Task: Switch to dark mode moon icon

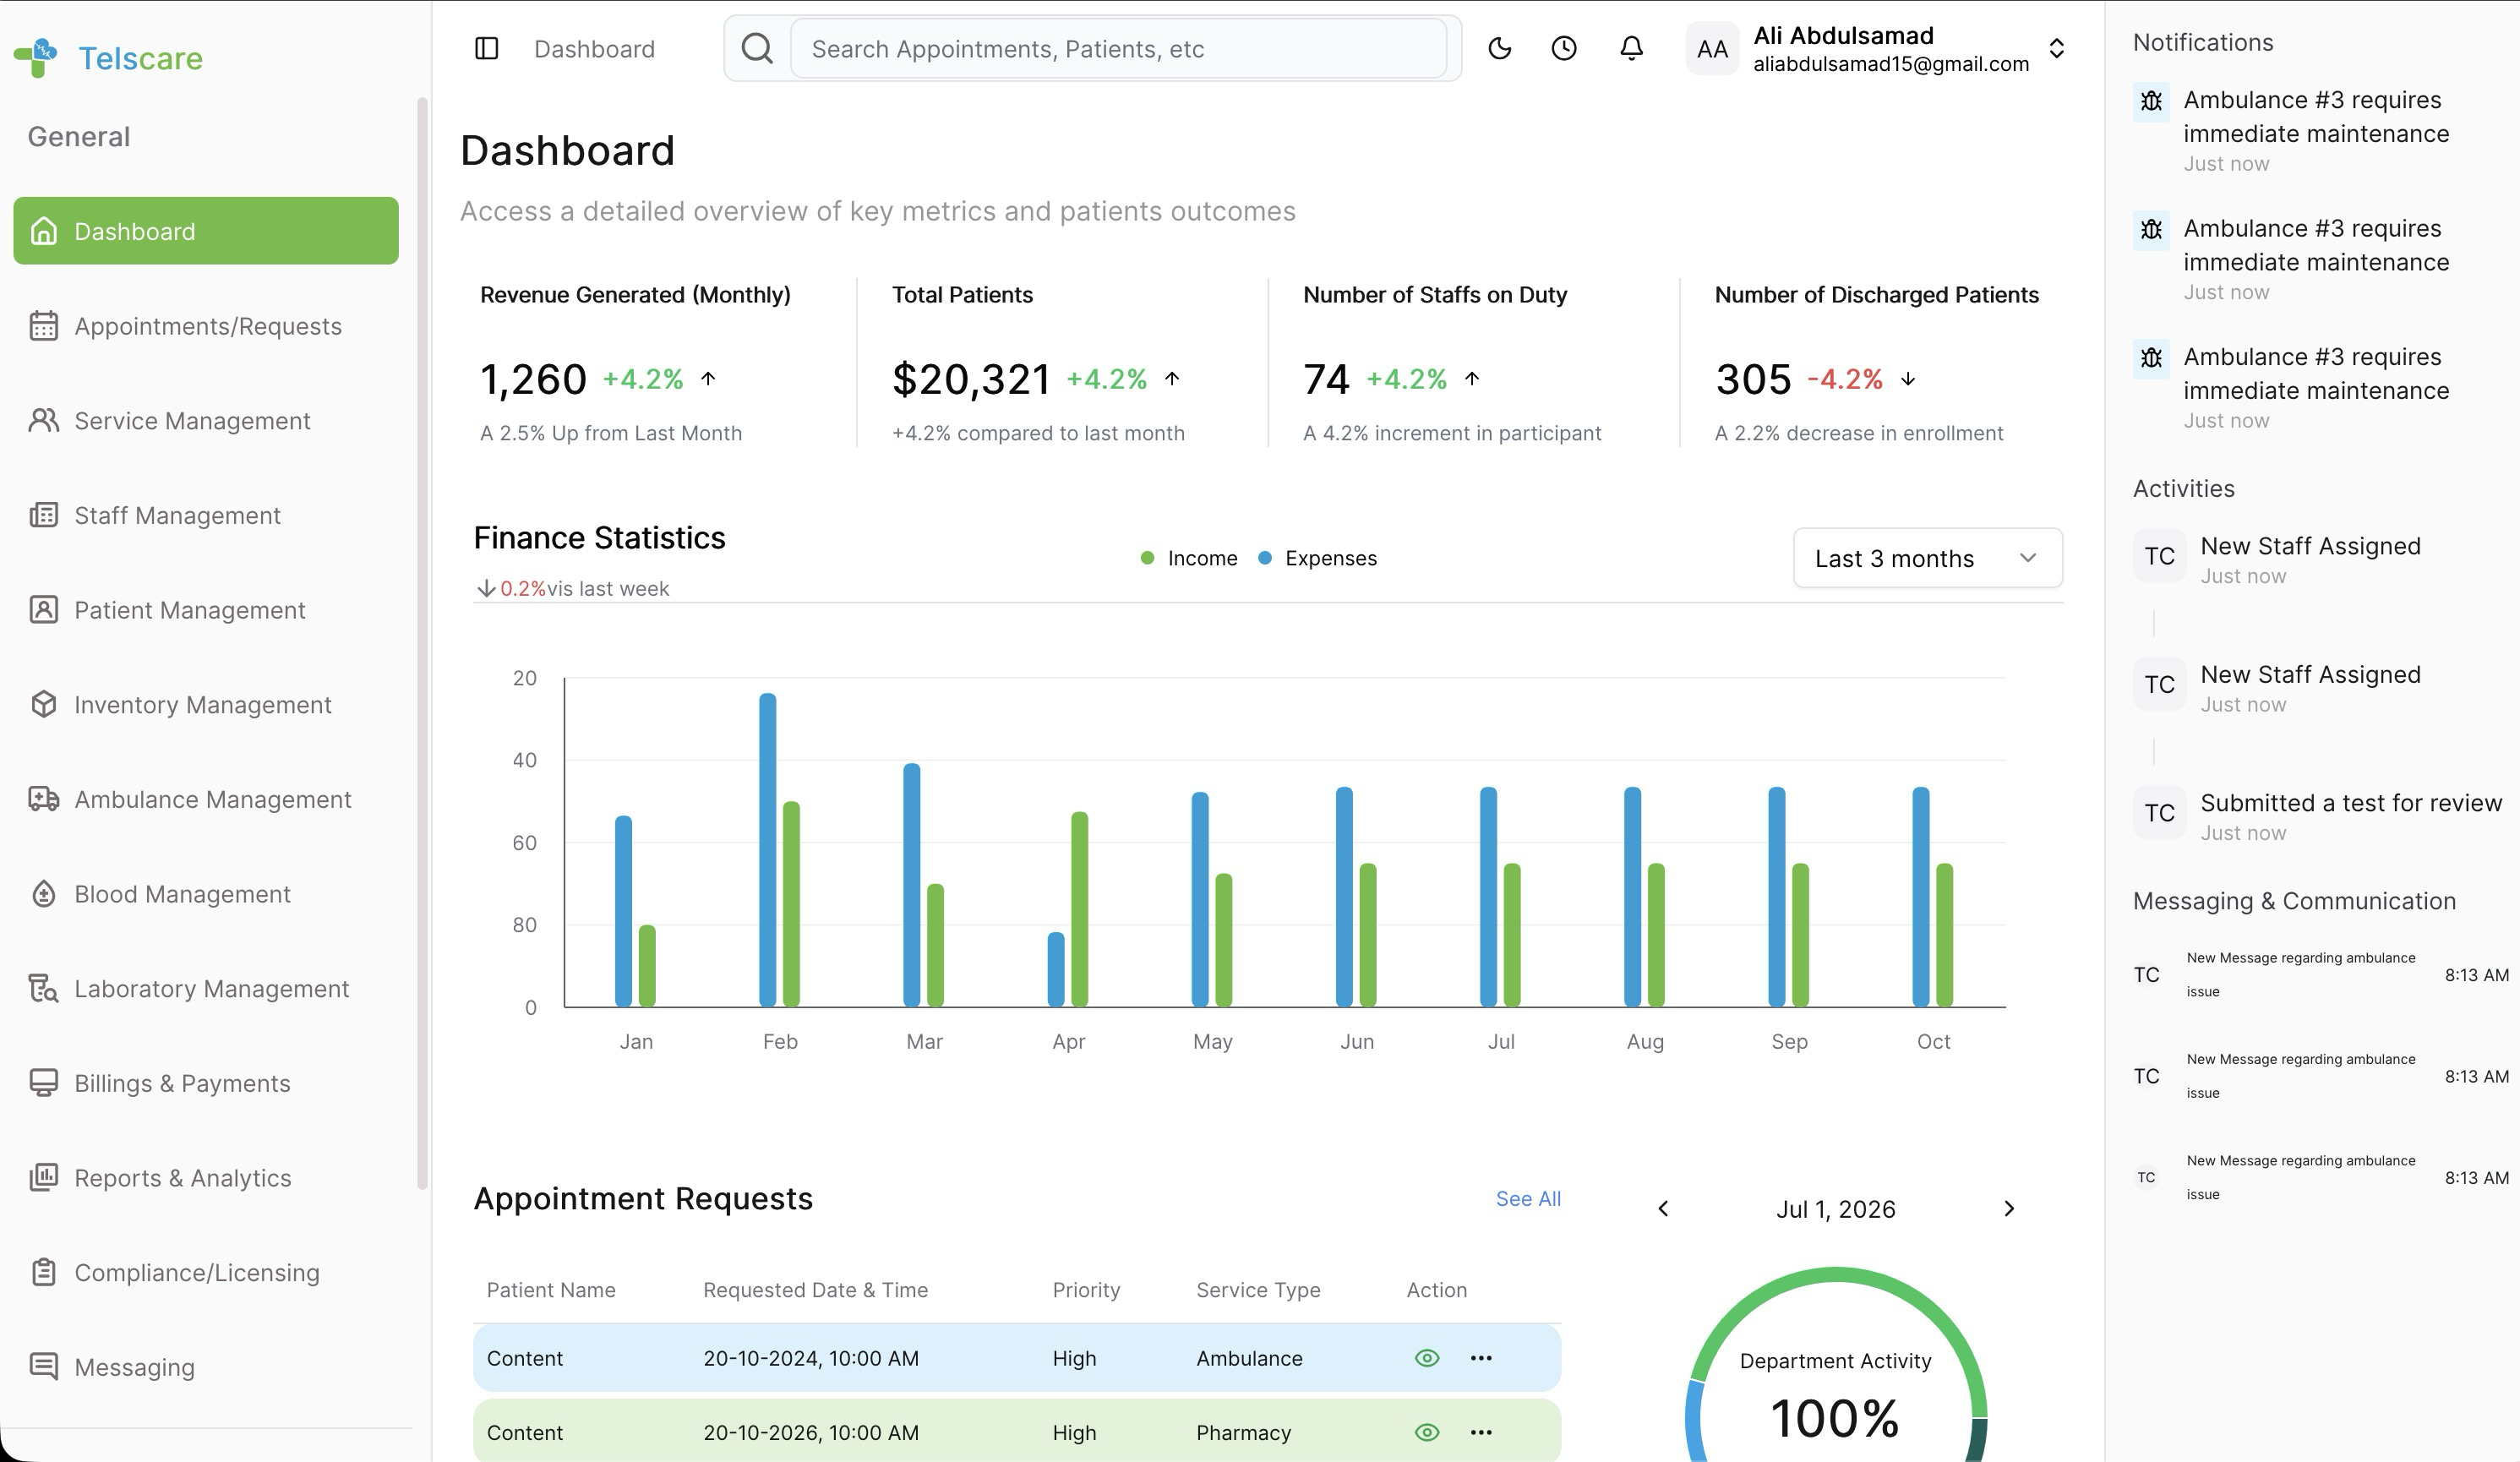Action: pyautogui.click(x=1499, y=49)
